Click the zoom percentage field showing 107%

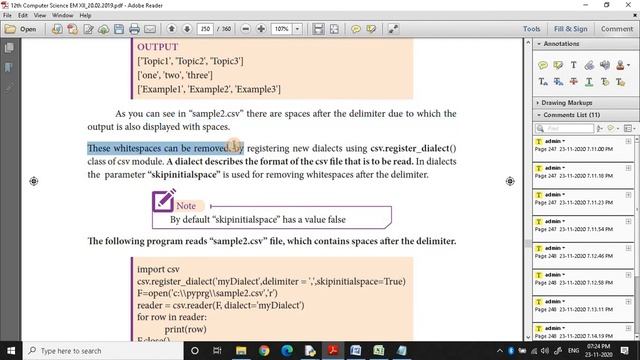coord(282,29)
